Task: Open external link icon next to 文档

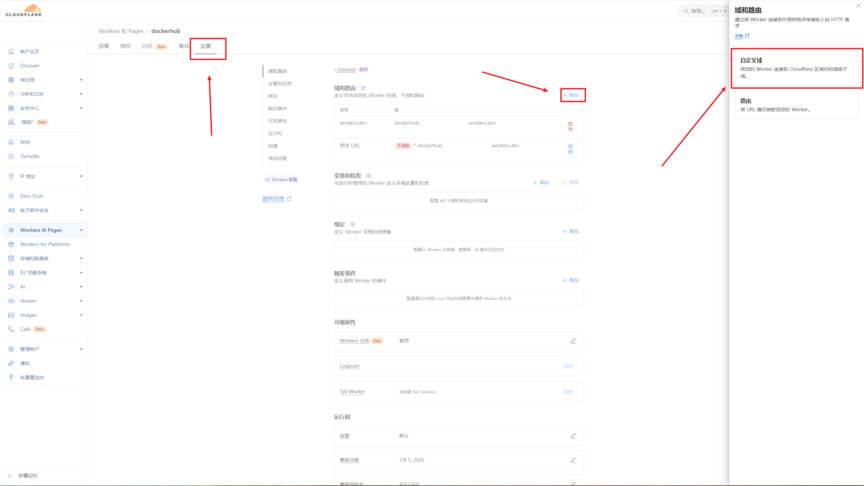Action: pyautogui.click(x=747, y=36)
